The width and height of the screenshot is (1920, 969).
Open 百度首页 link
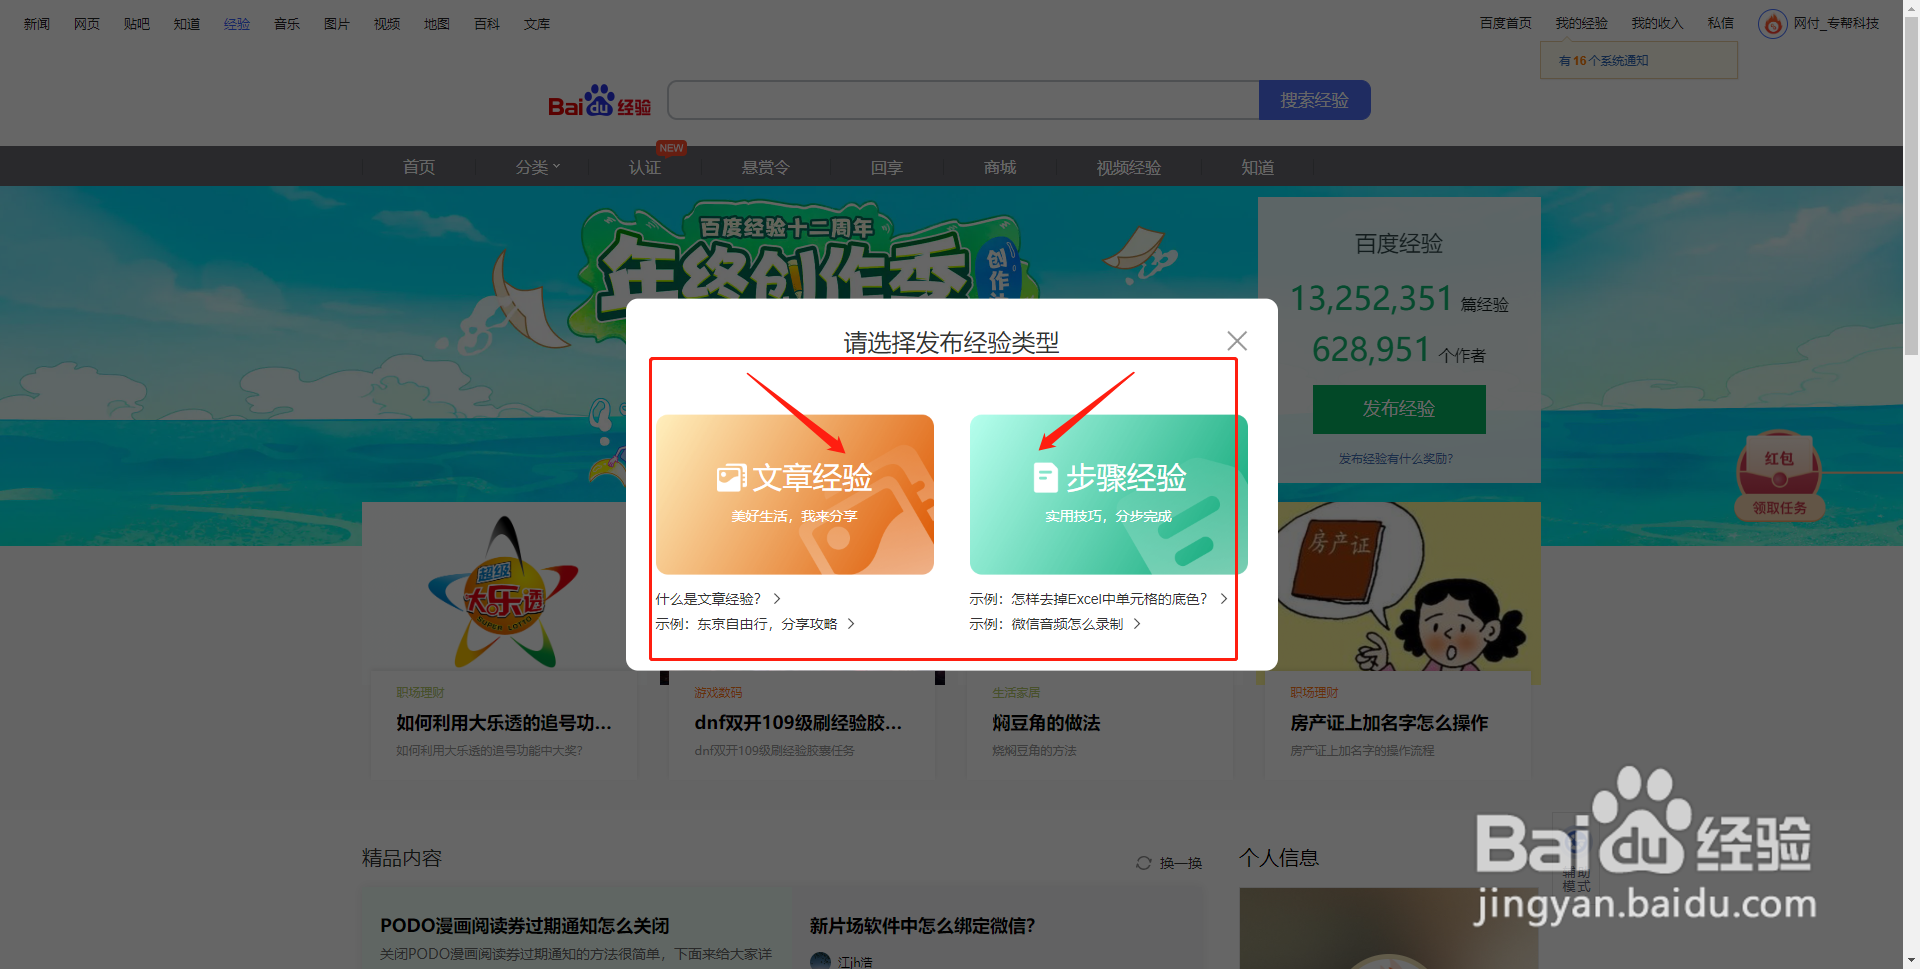click(1506, 23)
